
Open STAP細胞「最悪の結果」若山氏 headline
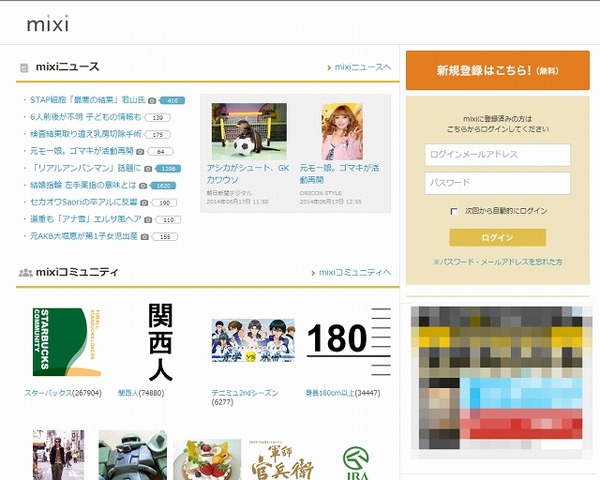pyautogui.click(x=88, y=100)
